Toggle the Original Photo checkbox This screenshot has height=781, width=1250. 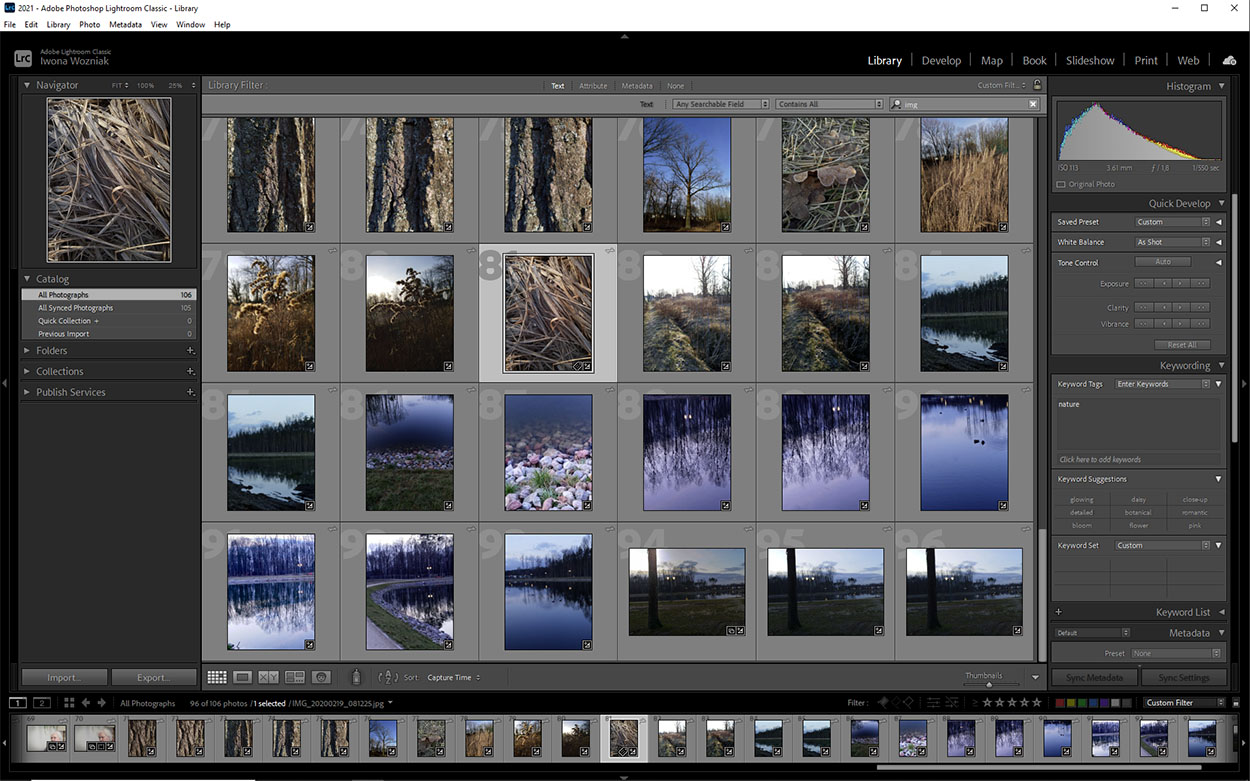pyautogui.click(x=1061, y=184)
